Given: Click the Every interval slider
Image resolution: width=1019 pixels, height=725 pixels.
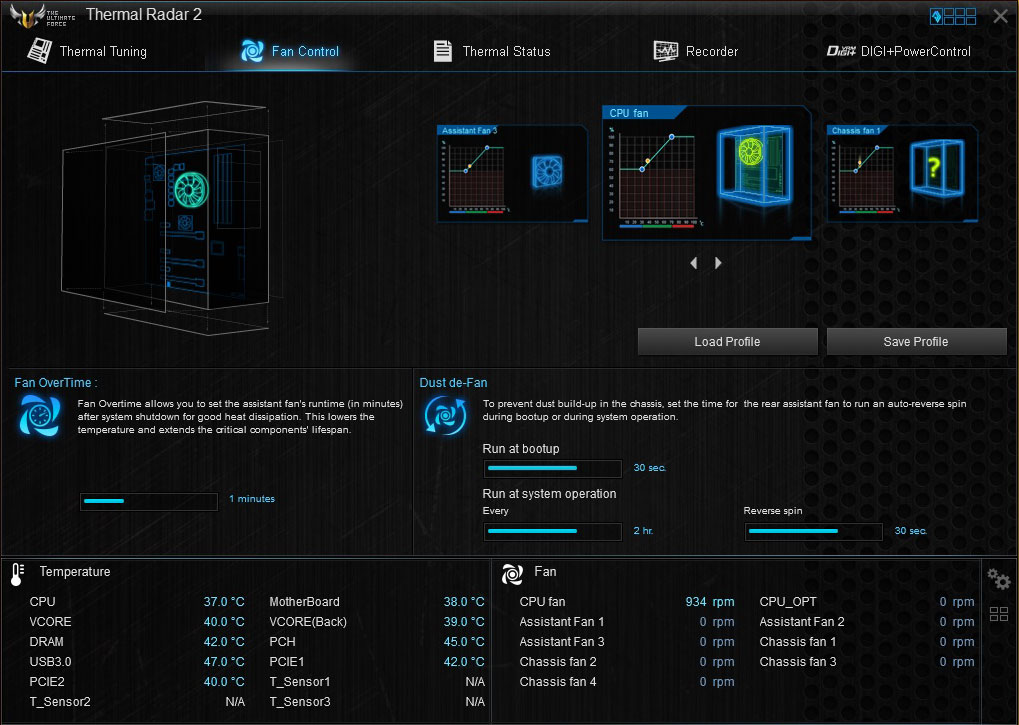Looking at the screenshot, I should [552, 531].
